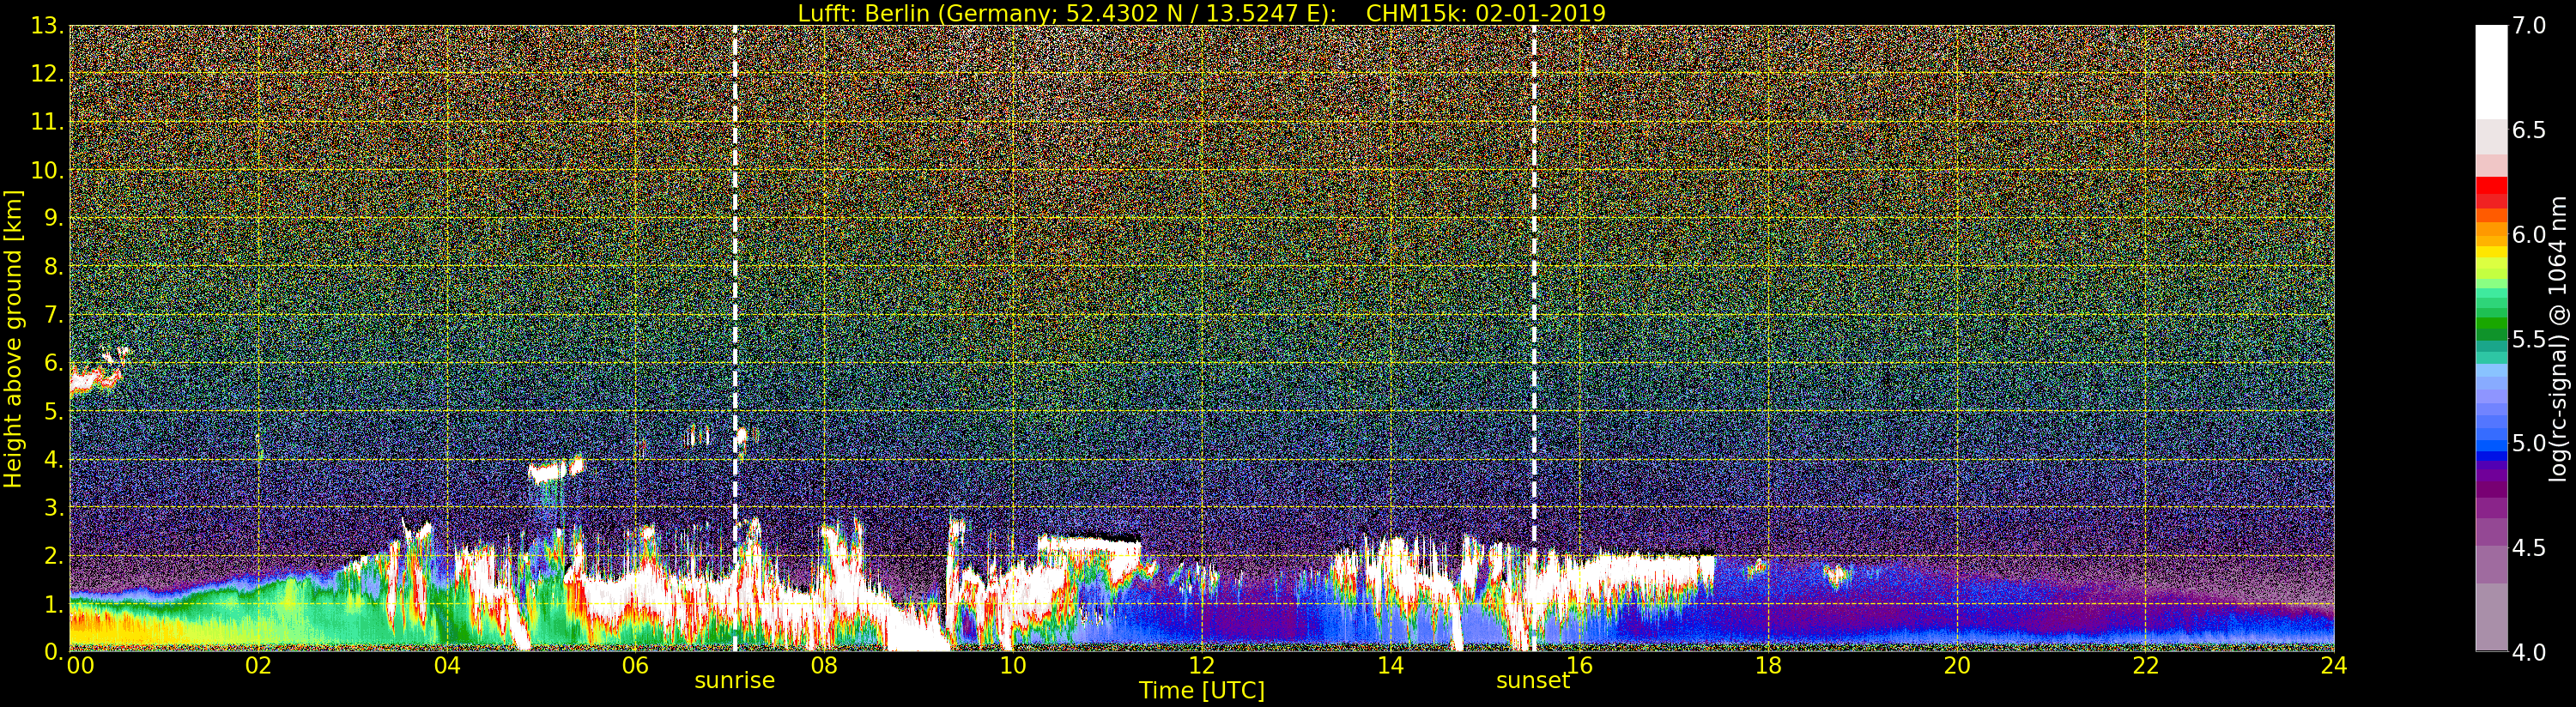Screen dimensions: 2576x707
Task: Select the "5.0" colorbar tick label
Action: pyautogui.click(x=2530, y=443)
